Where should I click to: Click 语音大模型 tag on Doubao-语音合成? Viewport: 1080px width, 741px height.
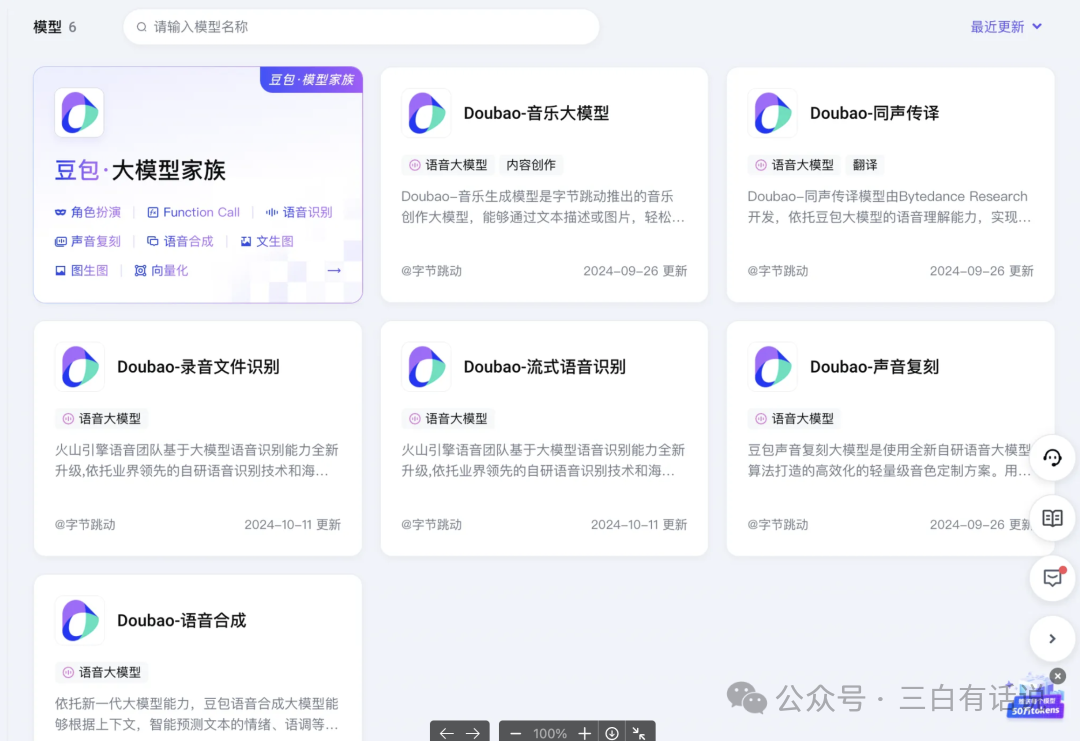pyautogui.click(x=101, y=672)
